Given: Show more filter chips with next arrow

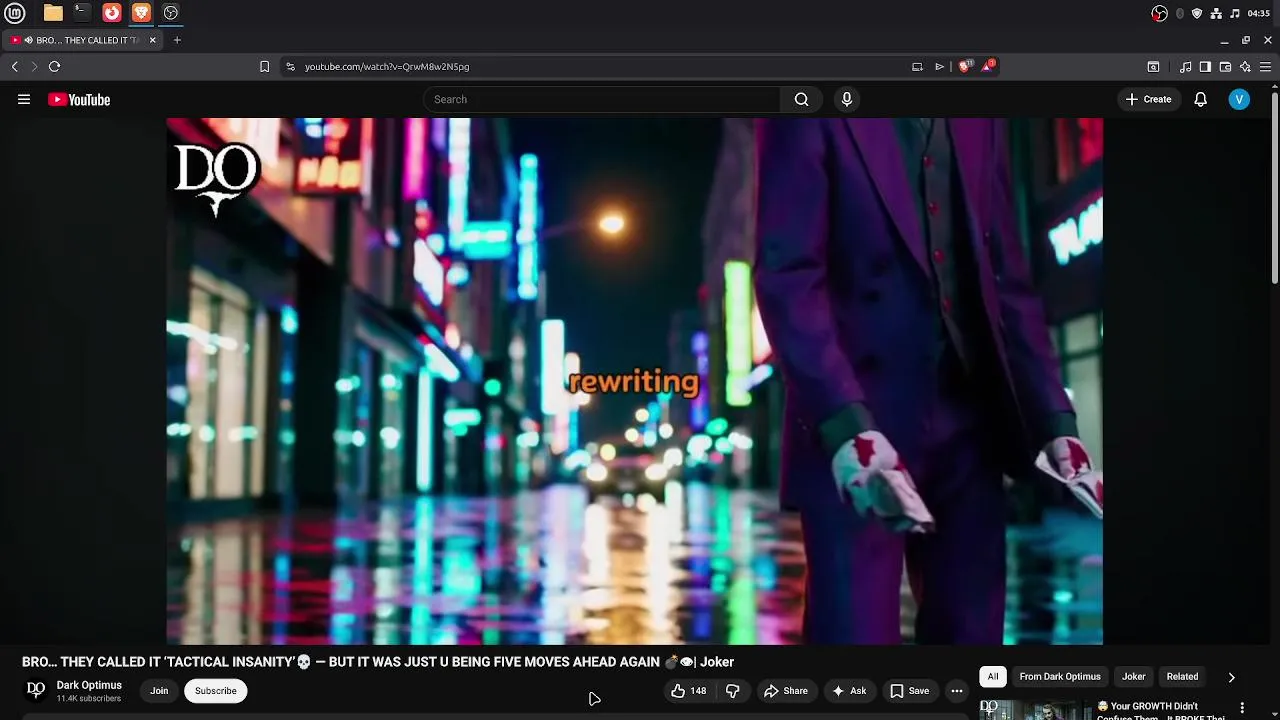Looking at the screenshot, I should (1231, 677).
